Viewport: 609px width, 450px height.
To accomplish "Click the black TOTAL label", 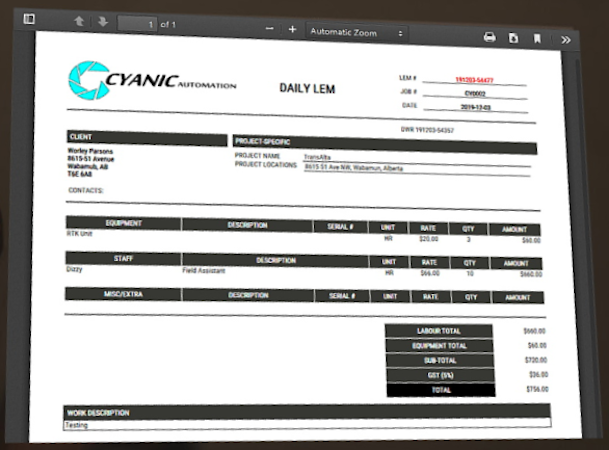I will (x=441, y=390).
